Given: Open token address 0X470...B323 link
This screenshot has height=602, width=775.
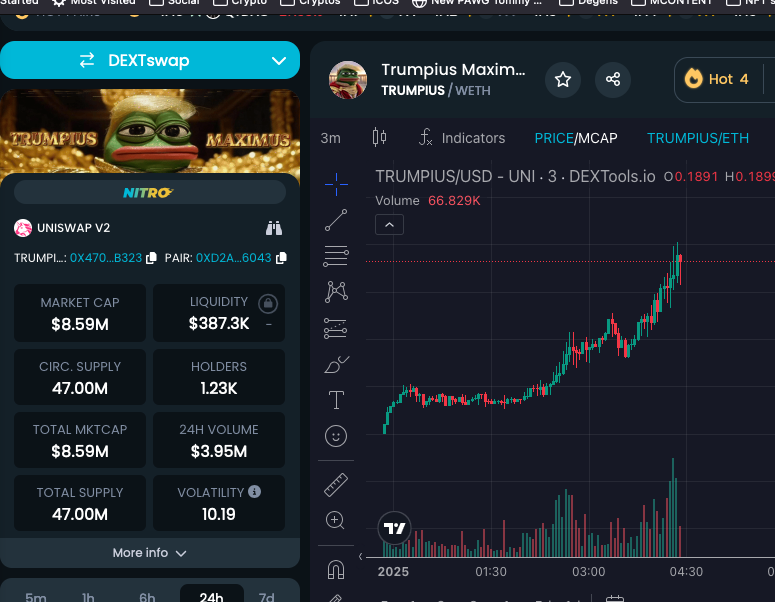Looking at the screenshot, I should tap(106, 258).
